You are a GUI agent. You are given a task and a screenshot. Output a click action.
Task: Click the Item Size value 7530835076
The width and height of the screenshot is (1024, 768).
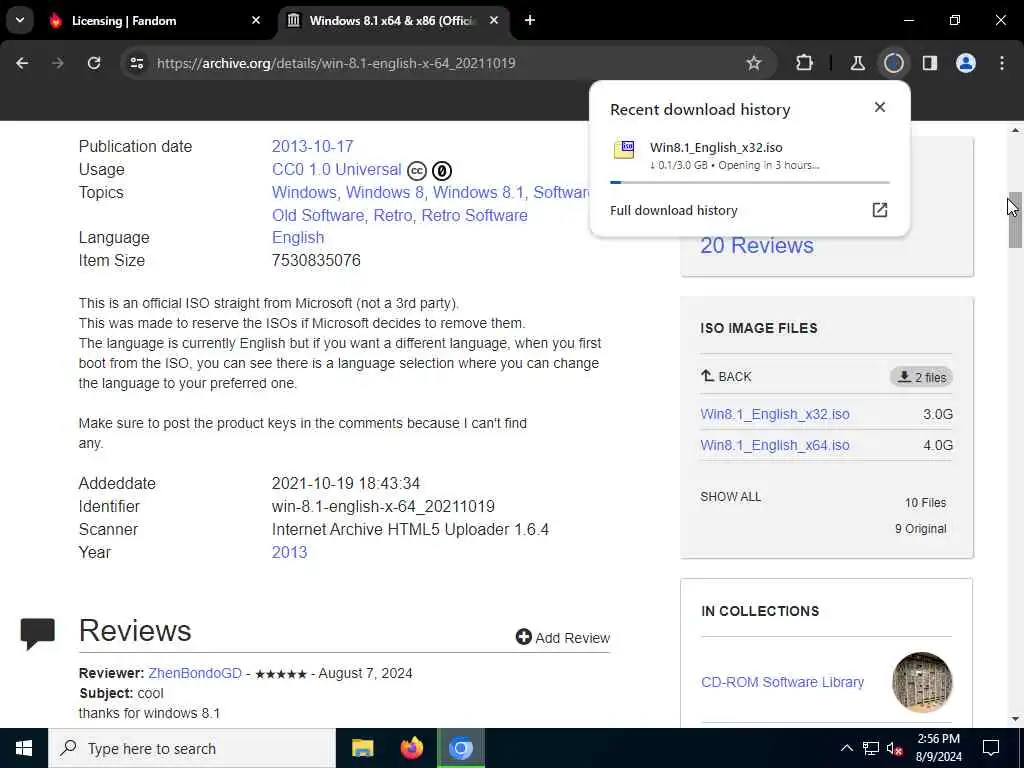pos(316,260)
